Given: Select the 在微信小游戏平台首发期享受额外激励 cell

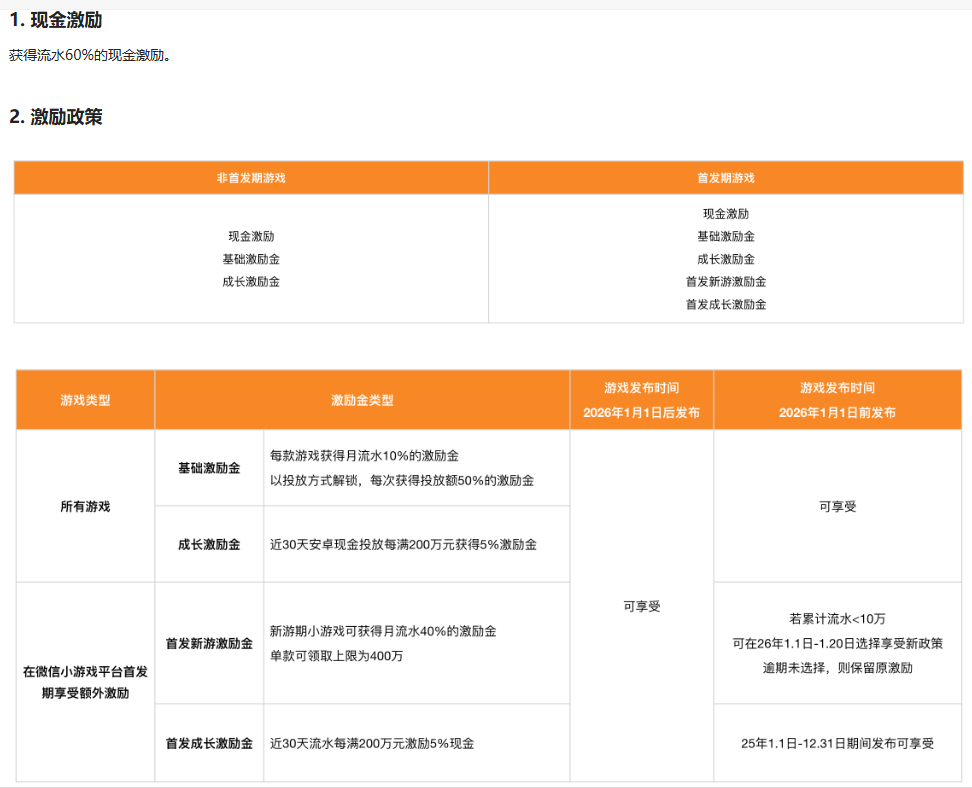Looking at the screenshot, I should pyautogui.click(x=84, y=672).
